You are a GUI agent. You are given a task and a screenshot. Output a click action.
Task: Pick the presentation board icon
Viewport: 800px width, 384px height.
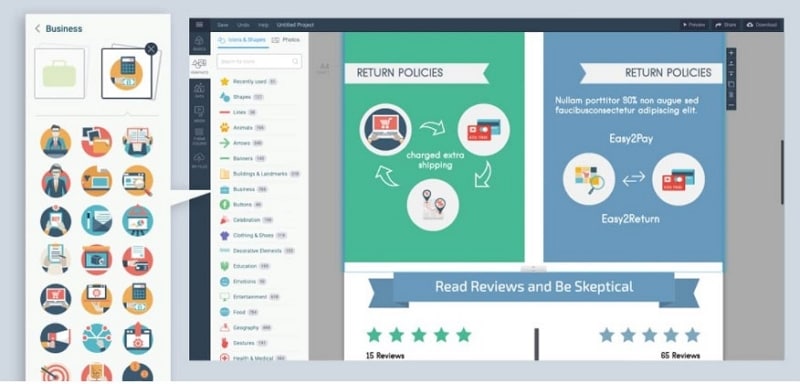tap(138, 220)
